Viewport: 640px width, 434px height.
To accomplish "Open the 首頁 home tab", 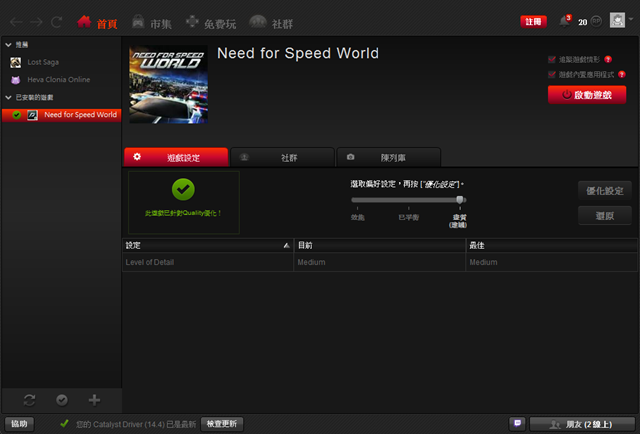I will pos(97,22).
